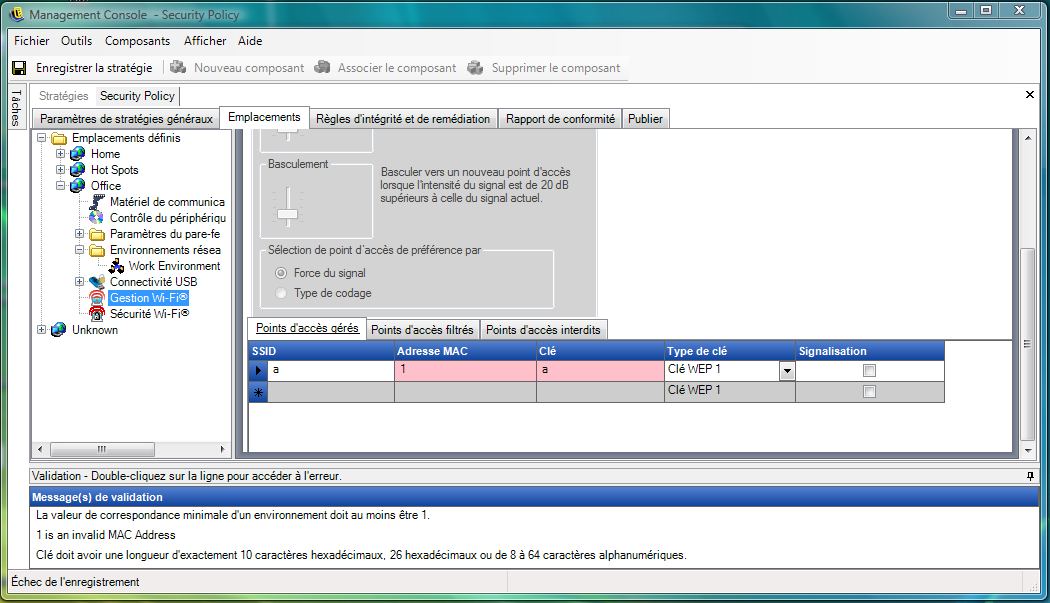Click the Home location globe icon
1050x603 pixels.
[x=78, y=154]
